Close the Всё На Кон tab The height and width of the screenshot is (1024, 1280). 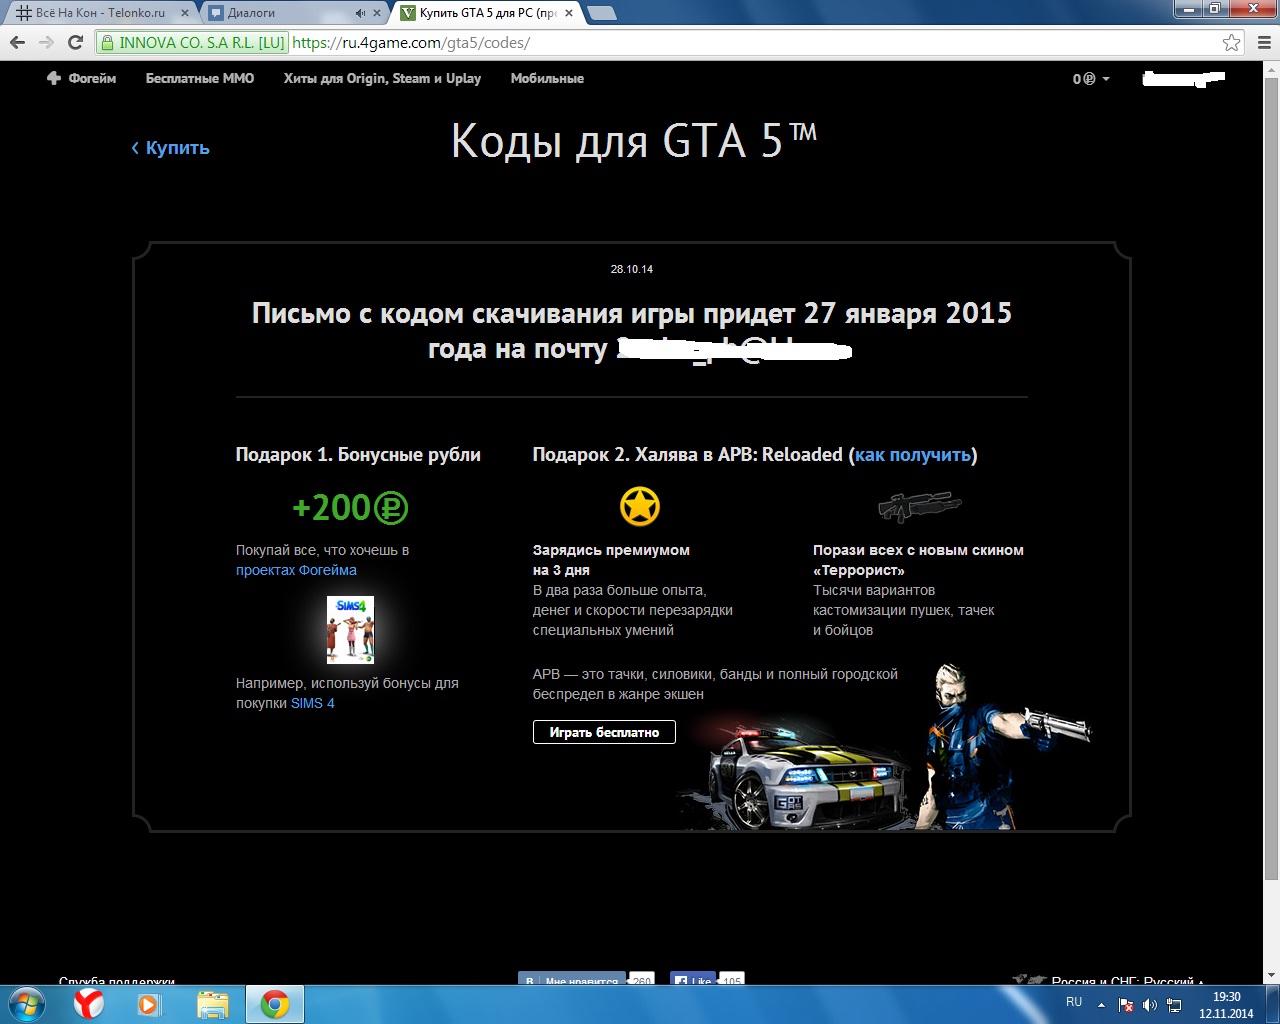coord(185,13)
